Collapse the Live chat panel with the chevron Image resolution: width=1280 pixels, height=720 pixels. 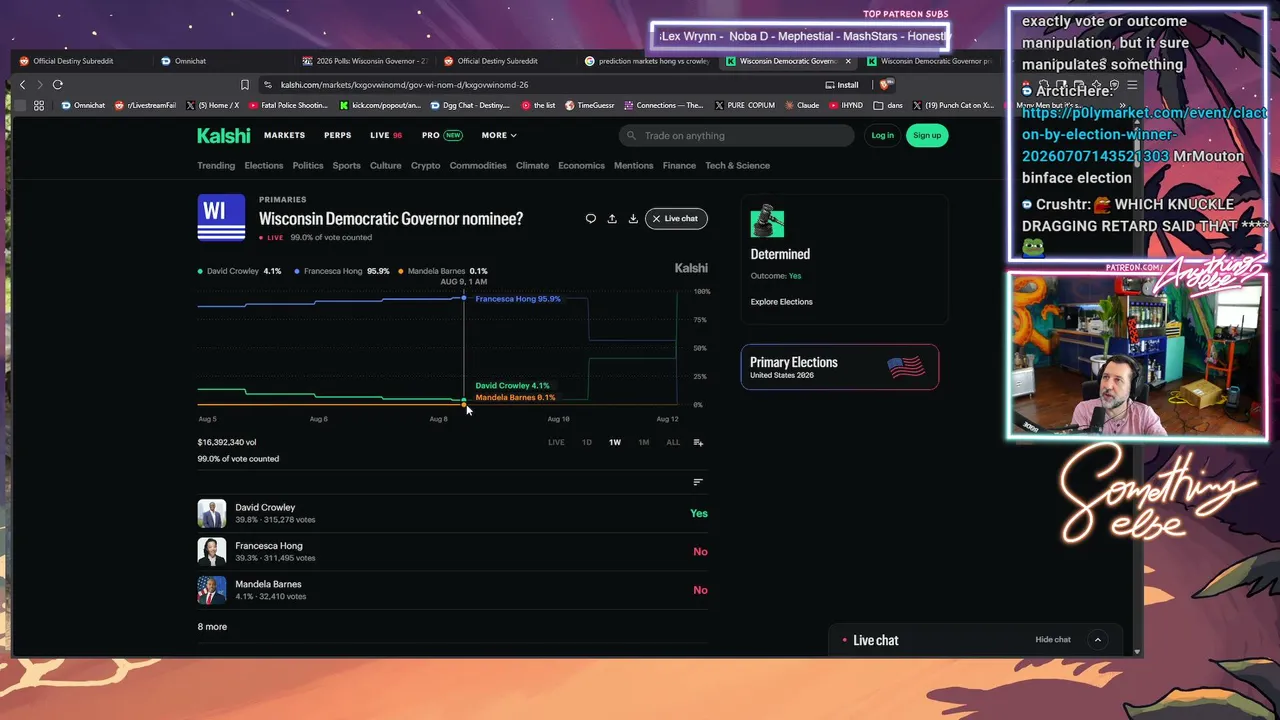click(x=1097, y=640)
